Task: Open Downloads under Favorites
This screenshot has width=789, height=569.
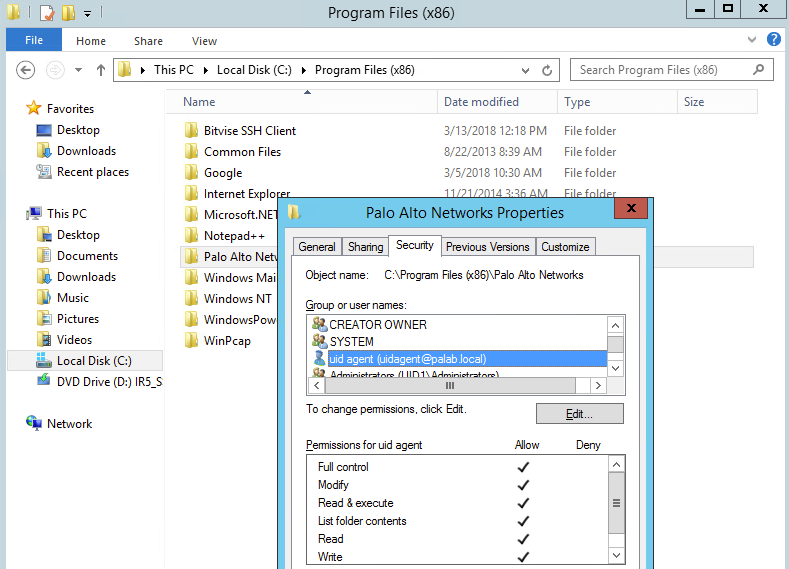Action: point(86,151)
